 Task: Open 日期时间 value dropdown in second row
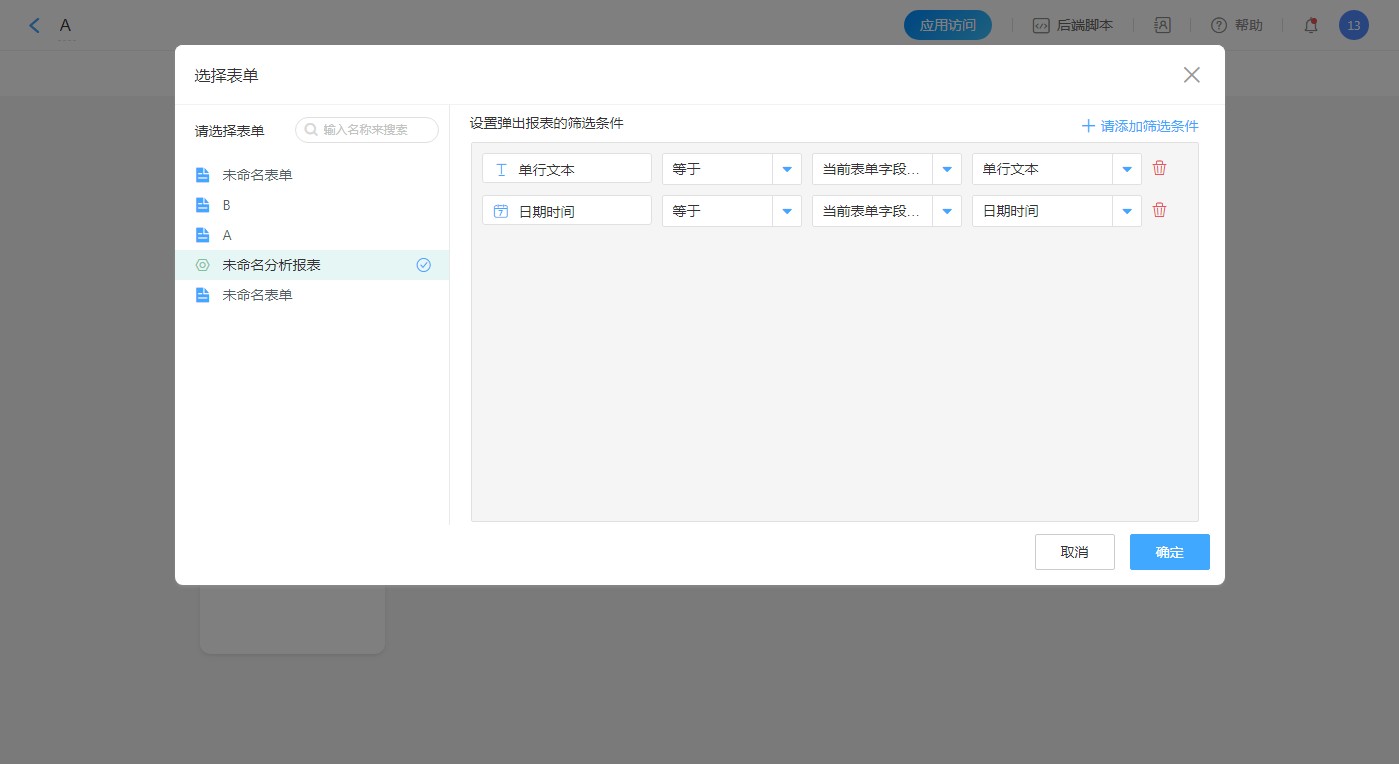coord(1126,211)
